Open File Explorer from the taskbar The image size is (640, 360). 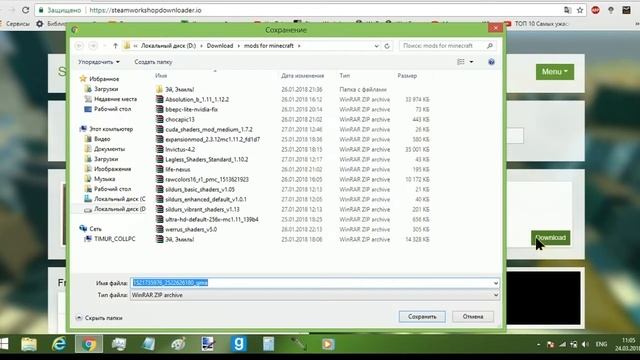tap(29, 344)
